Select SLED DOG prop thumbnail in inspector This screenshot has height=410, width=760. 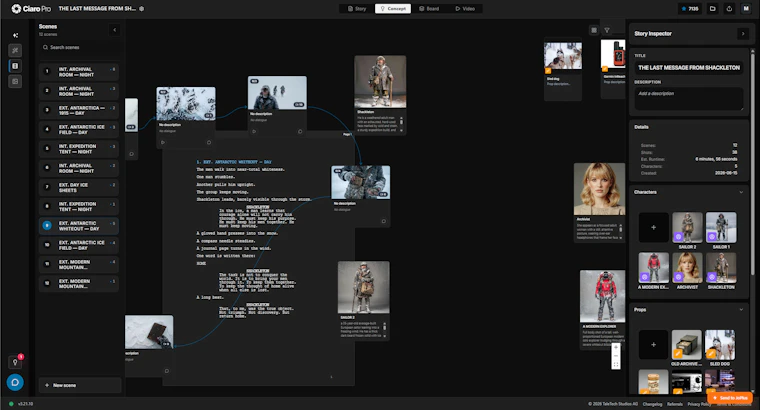pos(721,345)
